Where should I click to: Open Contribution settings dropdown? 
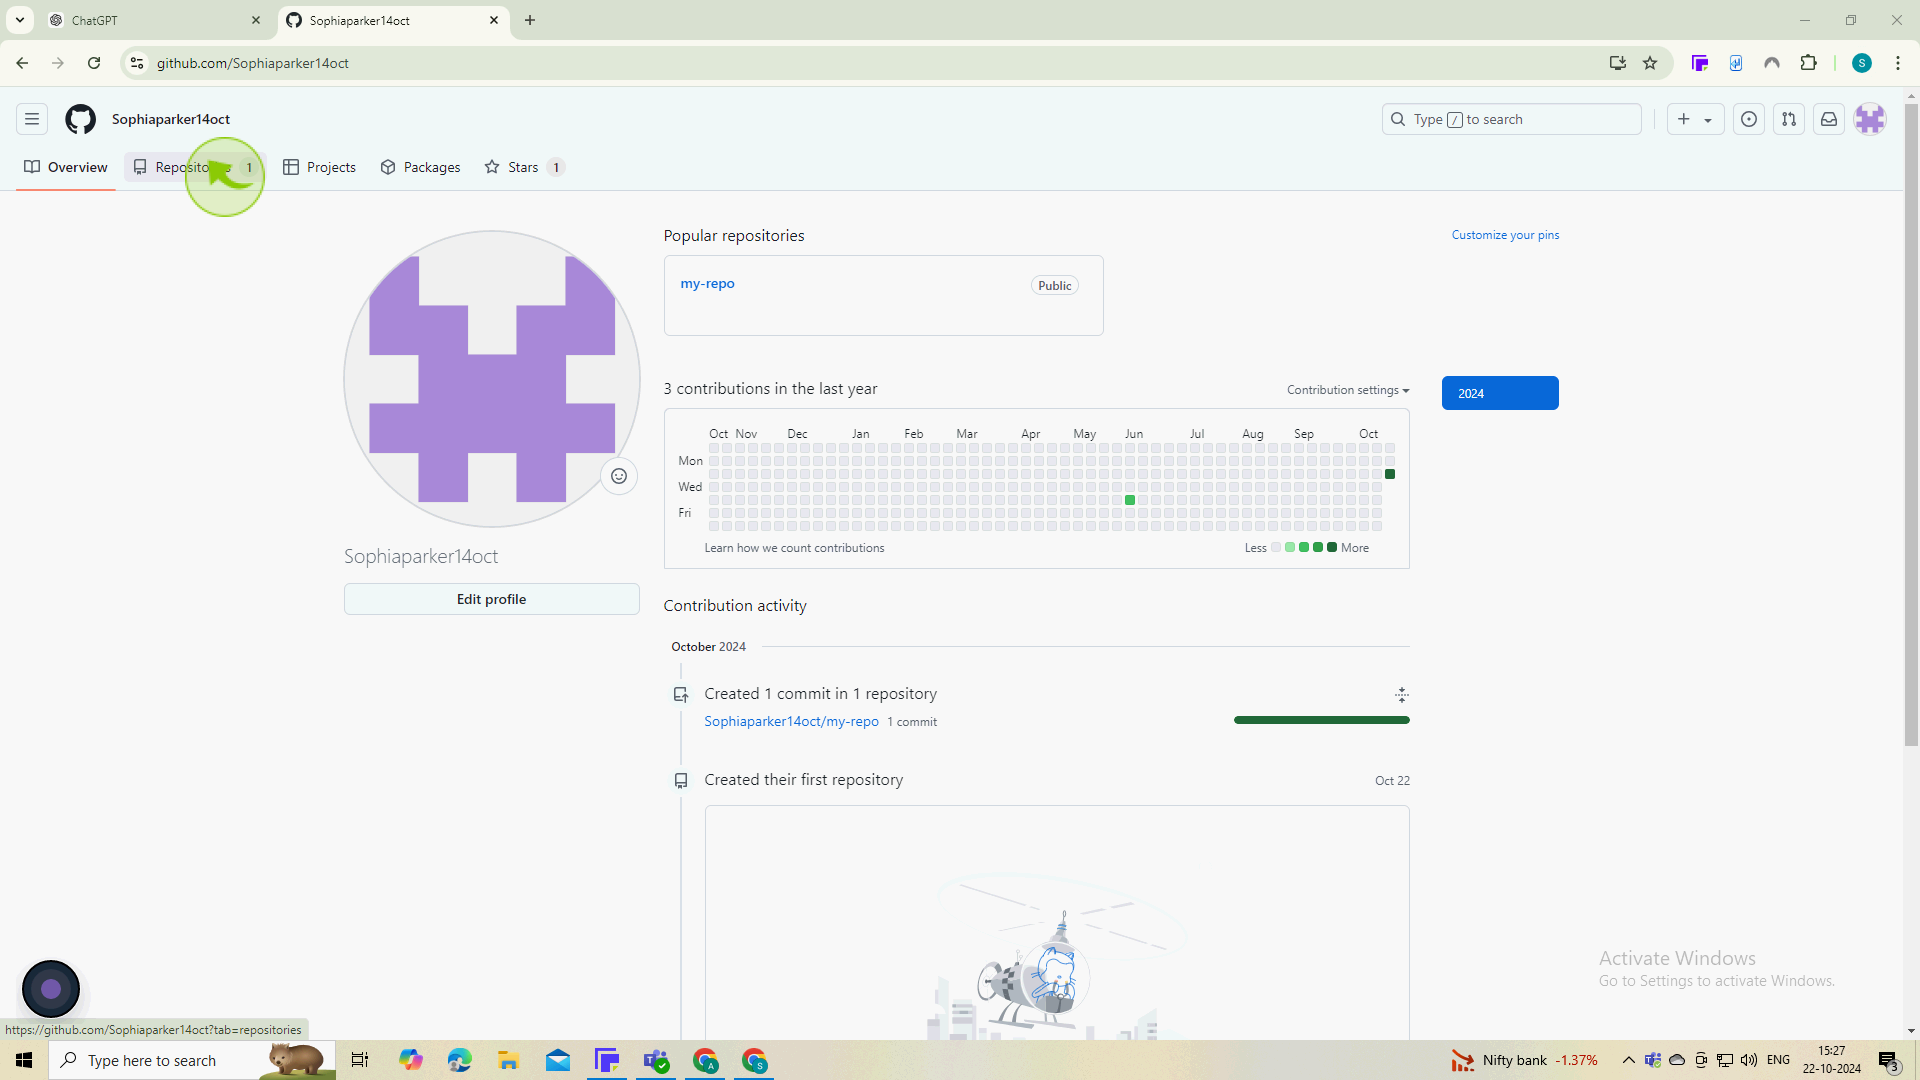[x=1348, y=390]
